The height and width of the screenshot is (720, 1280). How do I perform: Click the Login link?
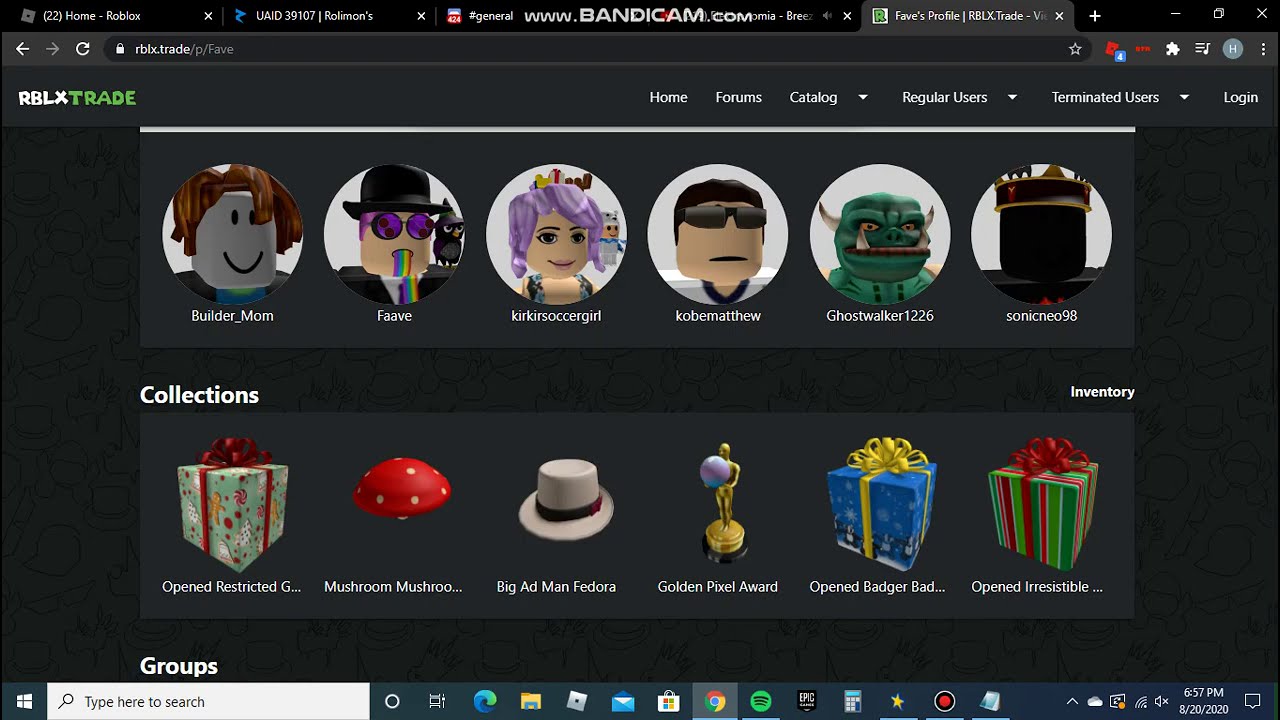point(1240,97)
